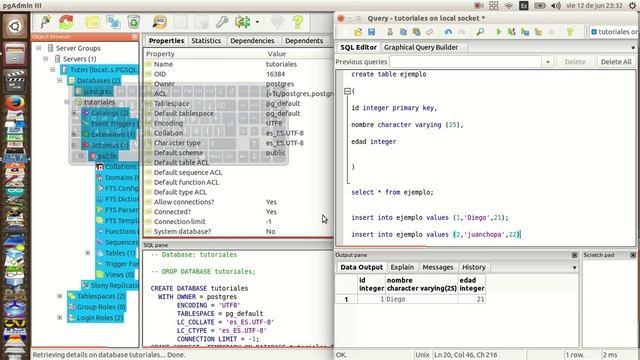Open the SQL editor tabs dropdown arrow
Image resolution: width=640 pixels, height=360 pixels.
(633, 48)
